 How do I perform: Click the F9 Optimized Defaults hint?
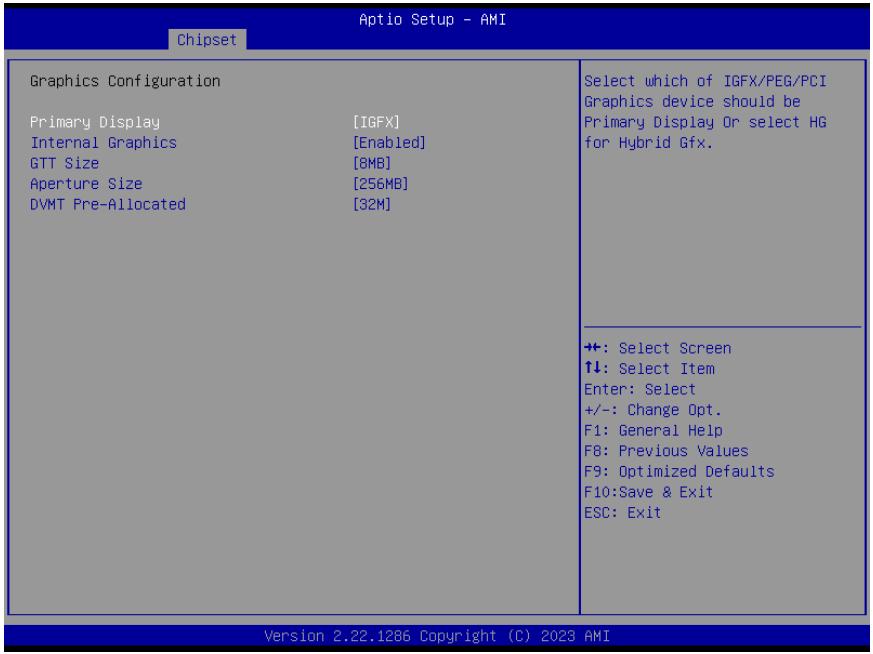tap(679, 471)
